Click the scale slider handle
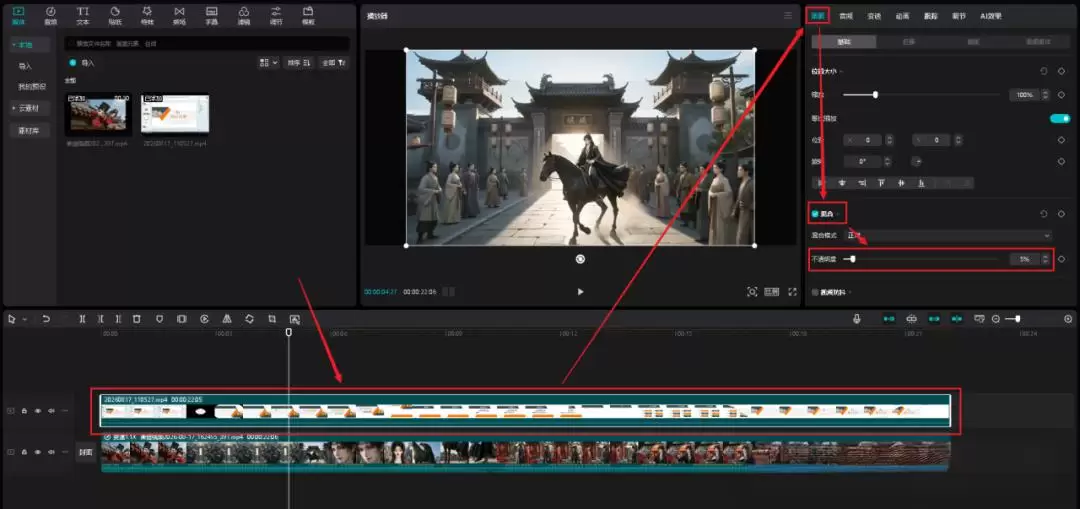Screen dimensions: 1080x509 (875, 94)
